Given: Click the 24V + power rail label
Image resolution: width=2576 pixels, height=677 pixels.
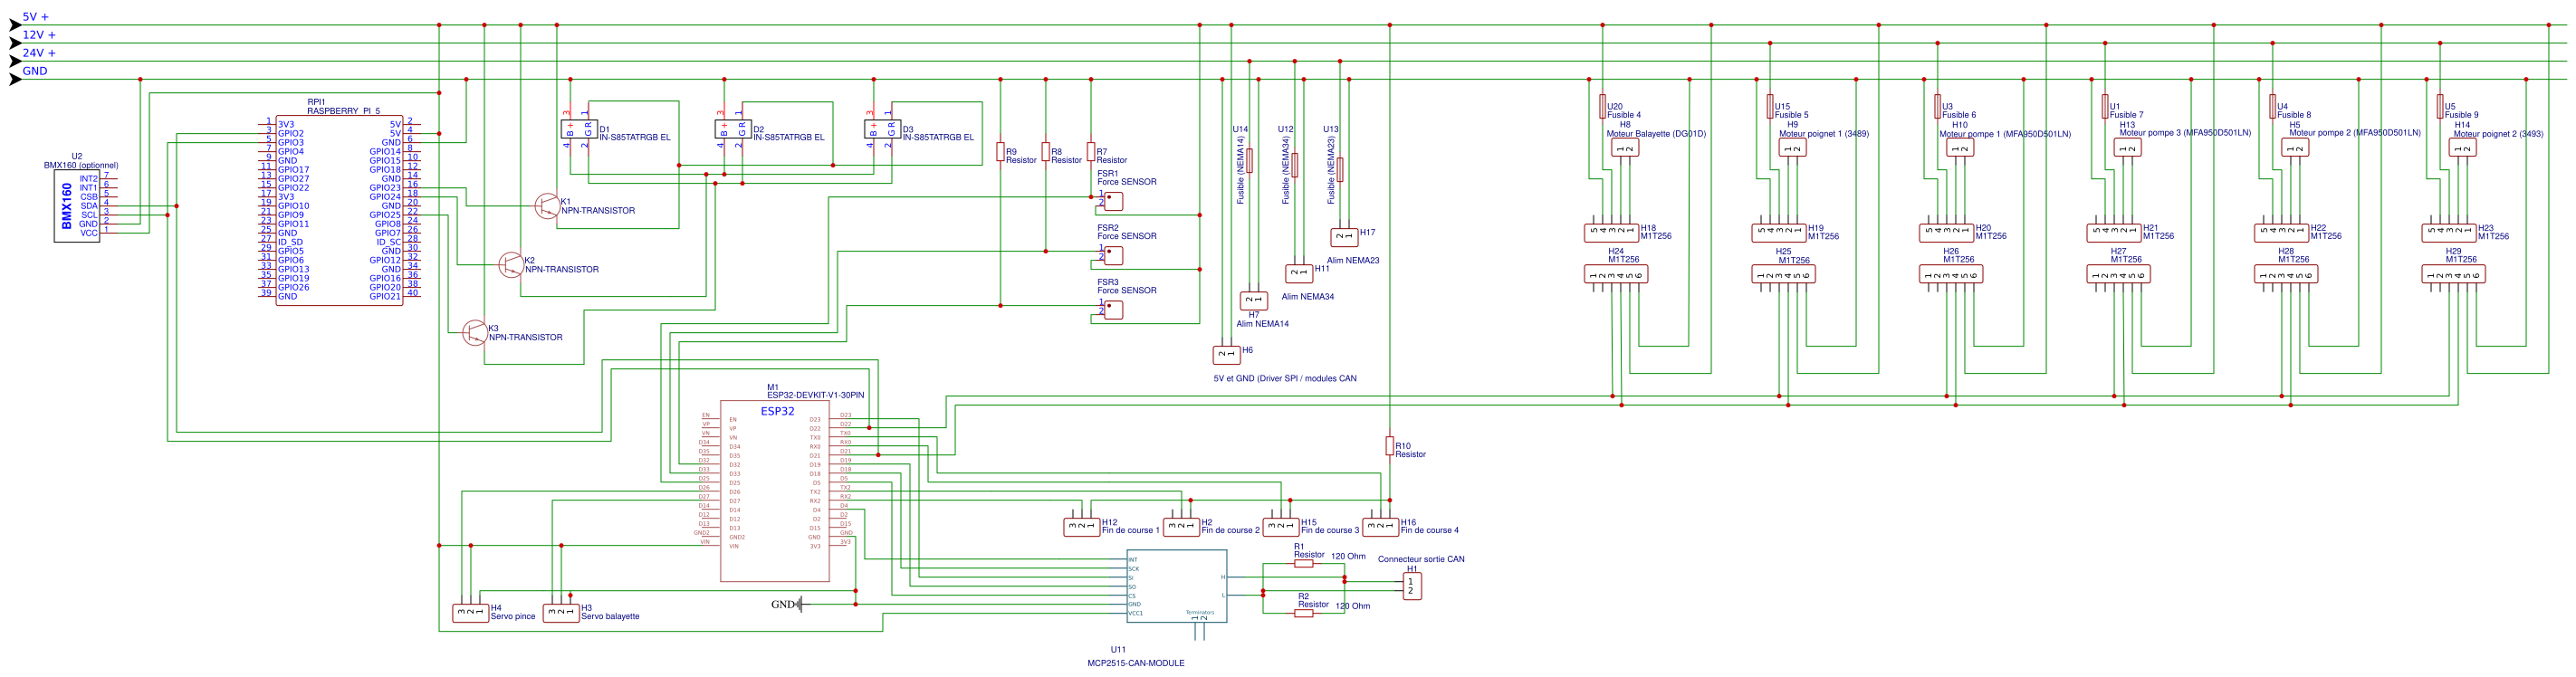Looking at the screenshot, I should pyautogui.click(x=39, y=53).
